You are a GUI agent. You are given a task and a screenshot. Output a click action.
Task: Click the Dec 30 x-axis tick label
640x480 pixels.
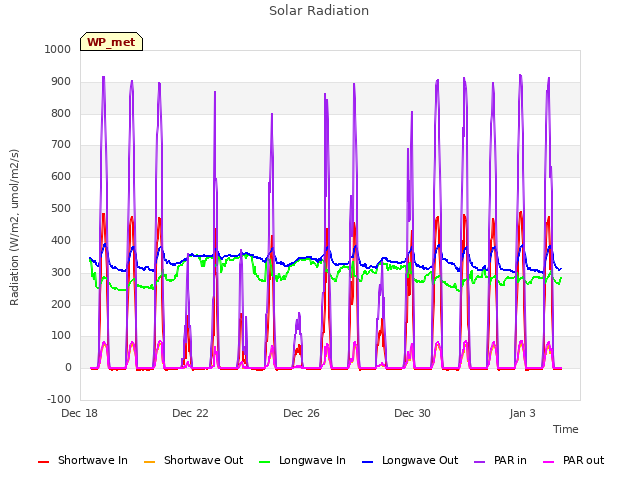(x=412, y=413)
